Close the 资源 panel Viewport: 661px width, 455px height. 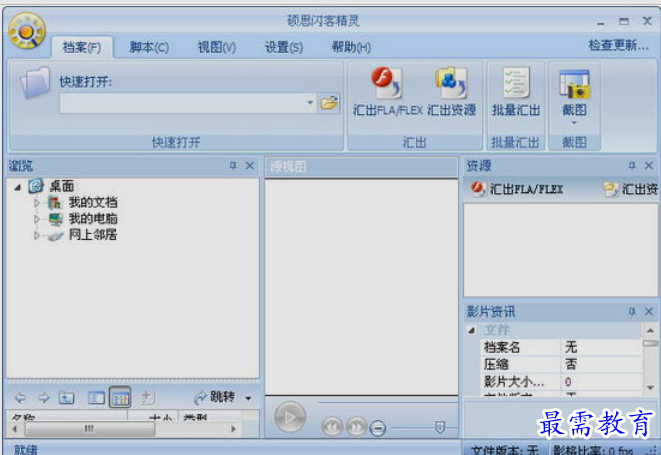coord(649,165)
